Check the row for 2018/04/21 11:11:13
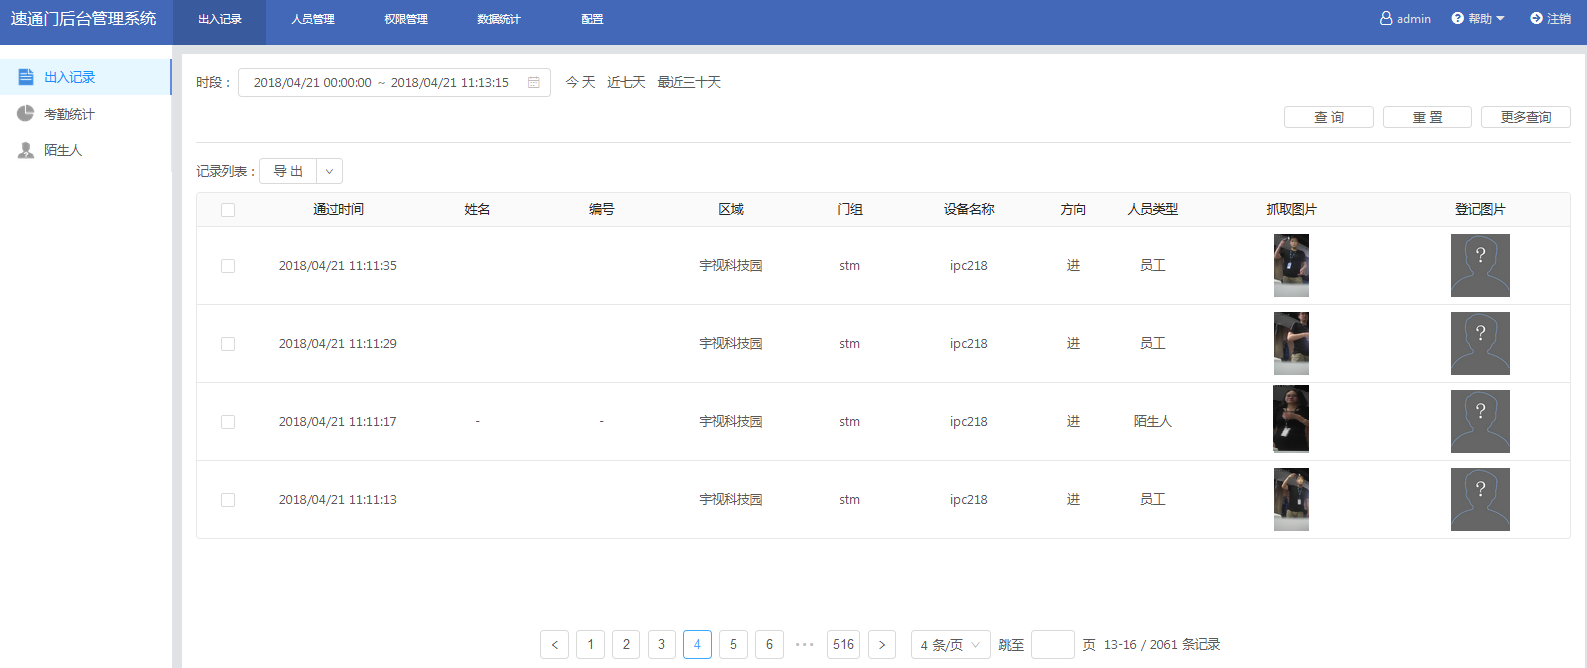This screenshot has height=668, width=1587. [228, 500]
